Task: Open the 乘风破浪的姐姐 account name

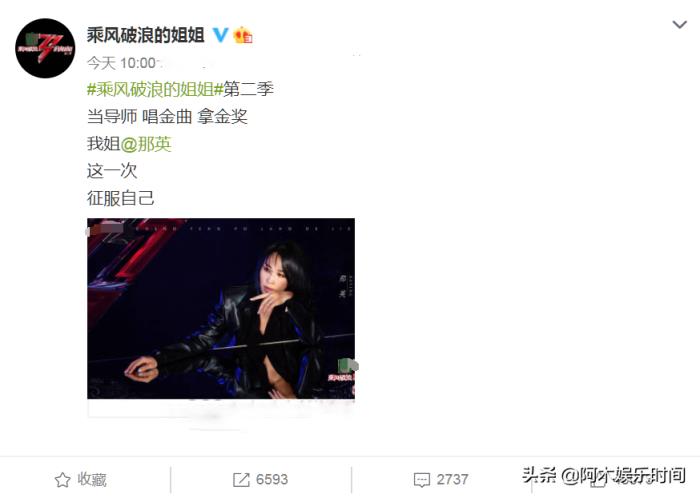Action: (x=146, y=35)
